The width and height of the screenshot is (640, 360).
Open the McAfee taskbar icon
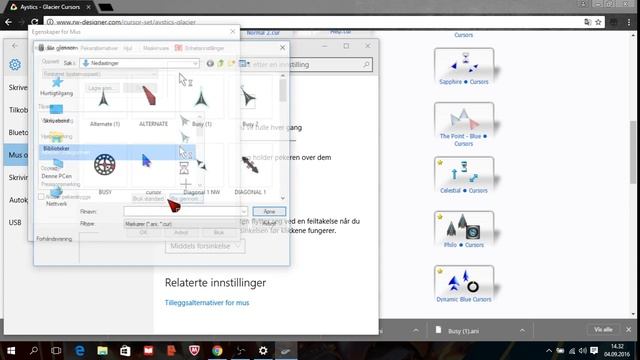click(x=194, y=351)
